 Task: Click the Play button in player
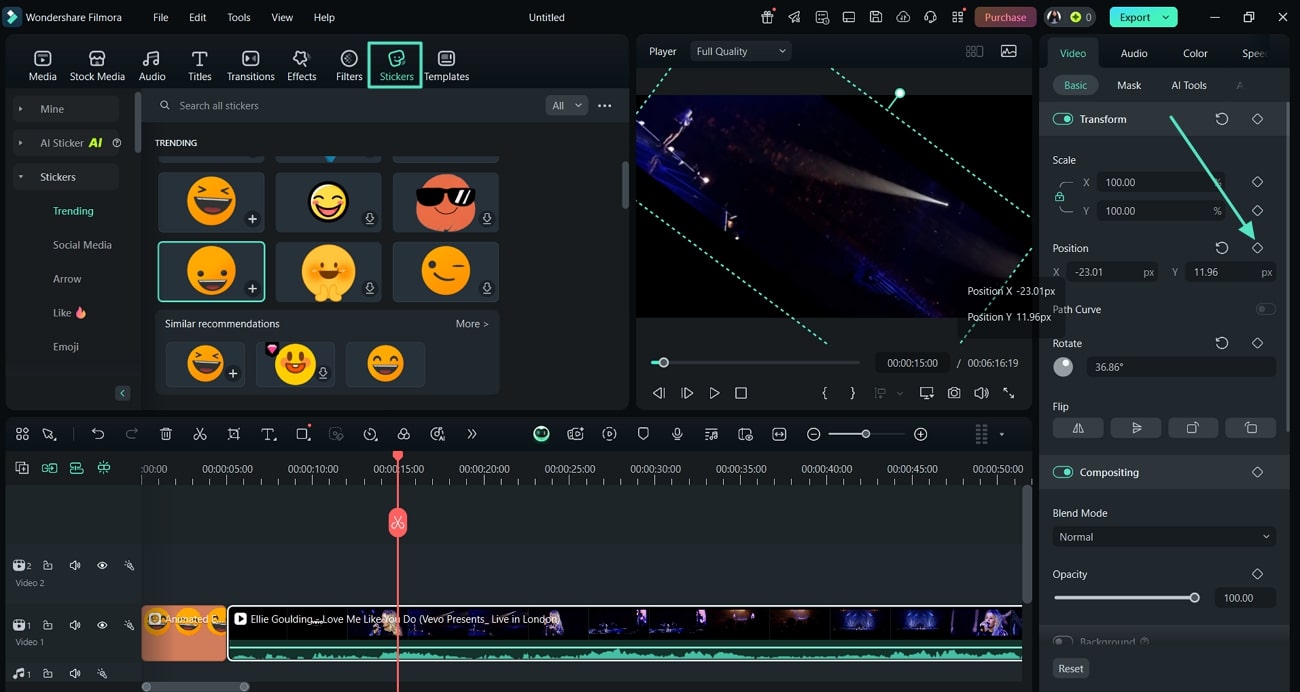click(x=714, y=393)
